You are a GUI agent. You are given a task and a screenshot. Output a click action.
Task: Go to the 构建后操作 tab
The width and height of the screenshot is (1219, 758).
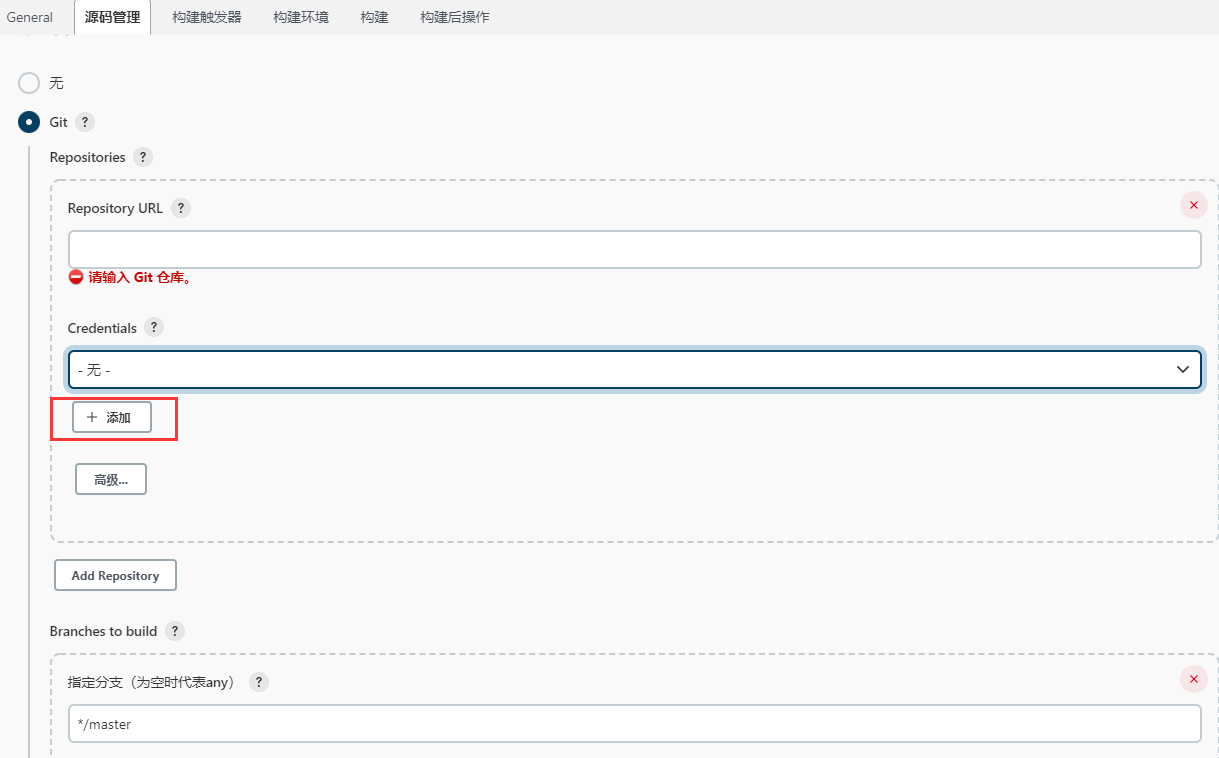(x=455, y=17)
